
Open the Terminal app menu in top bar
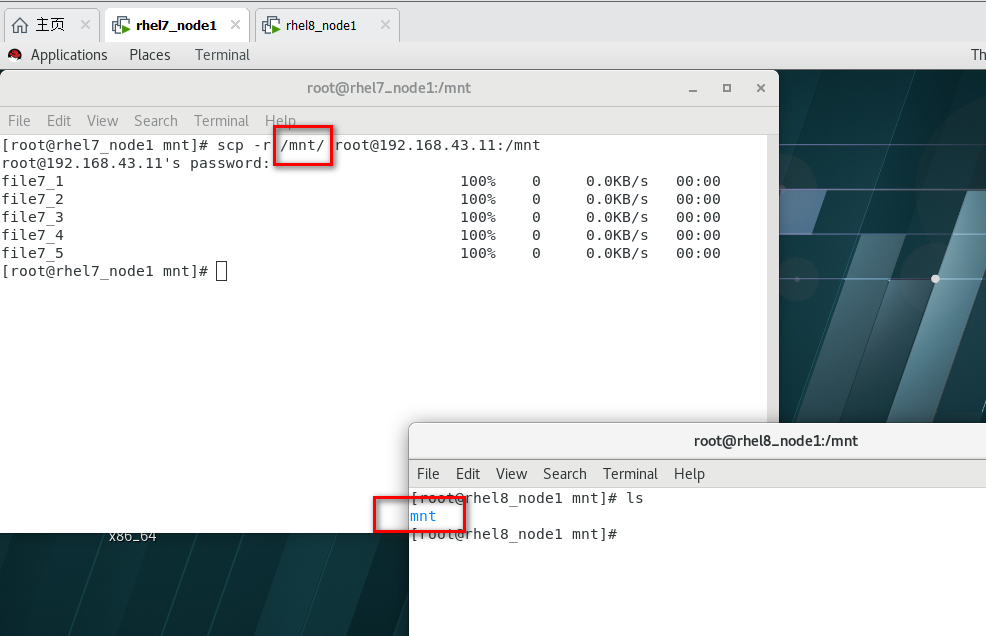[x=222, y=55]
